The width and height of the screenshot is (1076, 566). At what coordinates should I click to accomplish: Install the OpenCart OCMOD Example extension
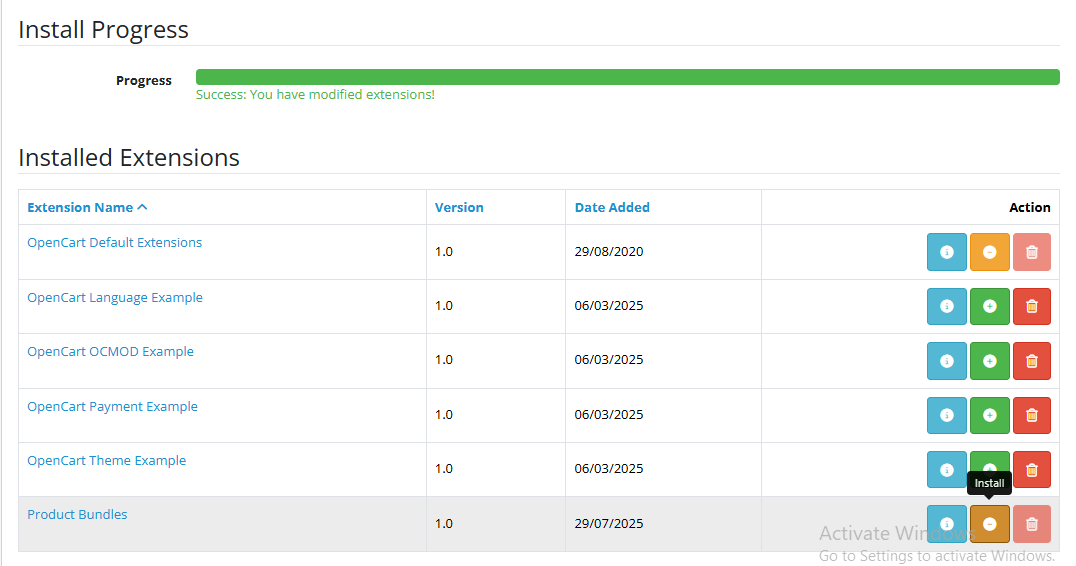(989, 361)
